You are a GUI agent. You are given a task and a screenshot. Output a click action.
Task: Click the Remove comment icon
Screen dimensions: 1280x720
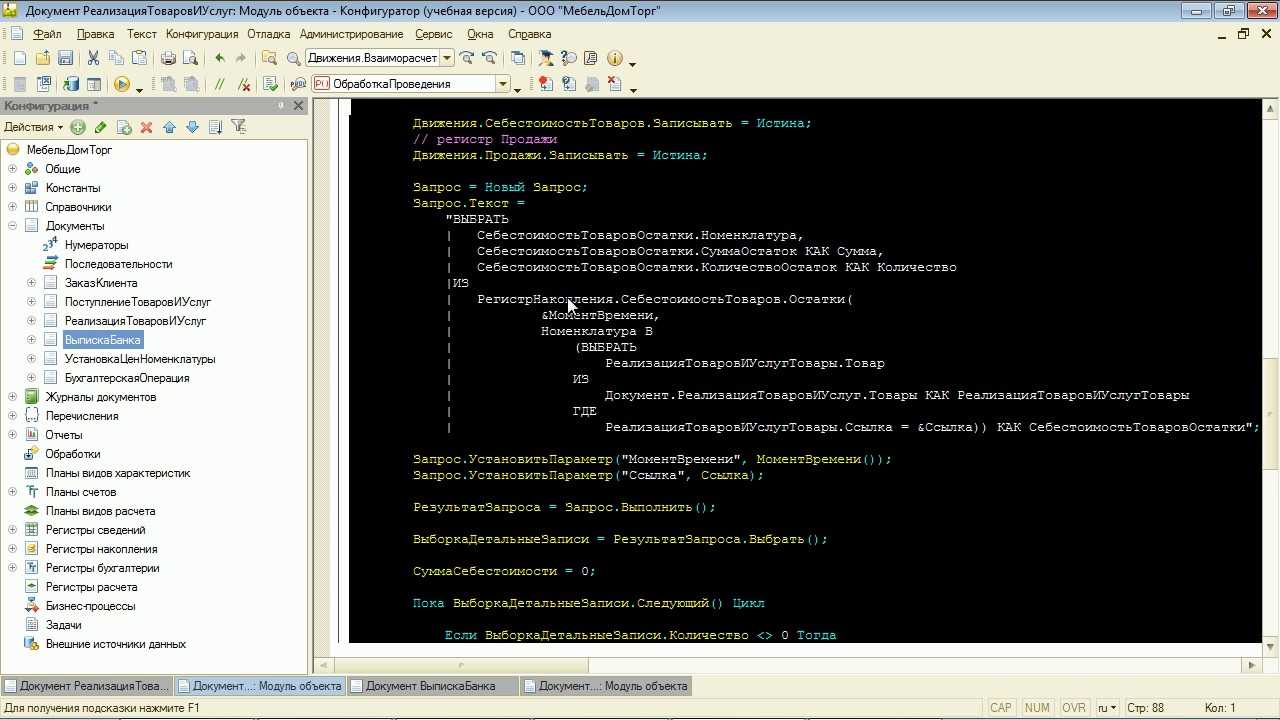(242, 84)
